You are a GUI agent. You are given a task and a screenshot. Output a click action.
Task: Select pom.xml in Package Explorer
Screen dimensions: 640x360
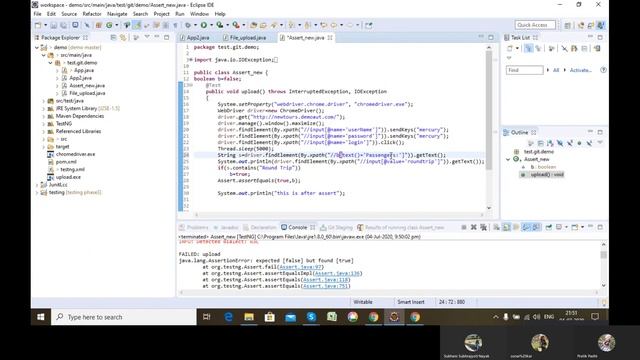point(66,162)
